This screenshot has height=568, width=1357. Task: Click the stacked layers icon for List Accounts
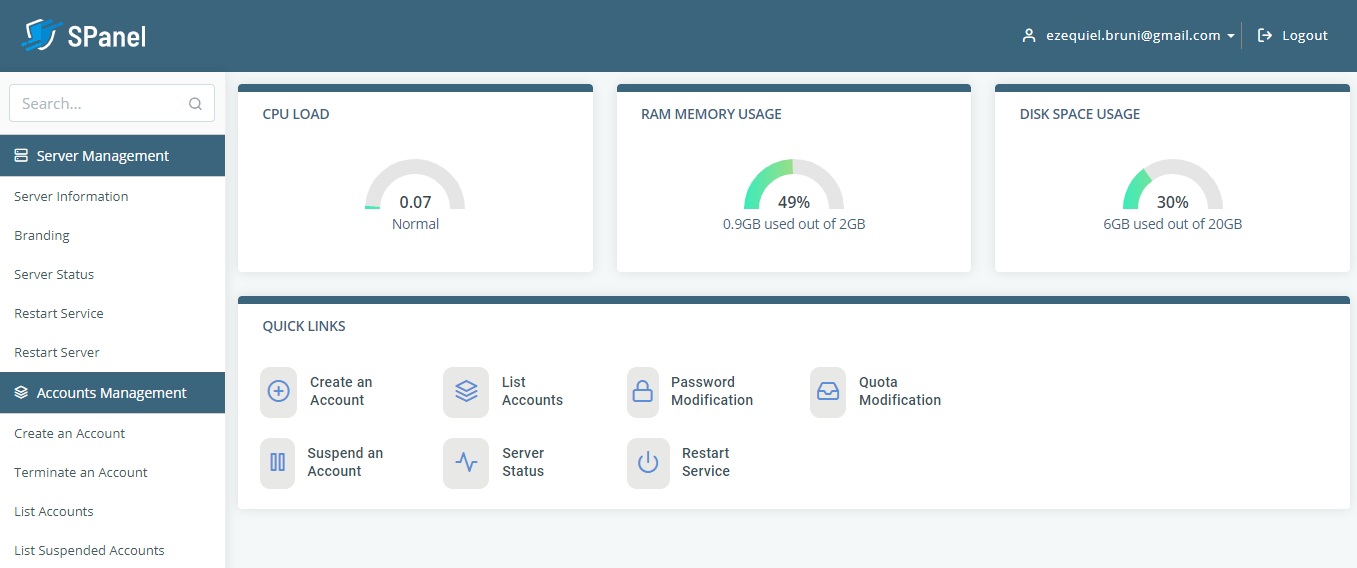[466, 392]
